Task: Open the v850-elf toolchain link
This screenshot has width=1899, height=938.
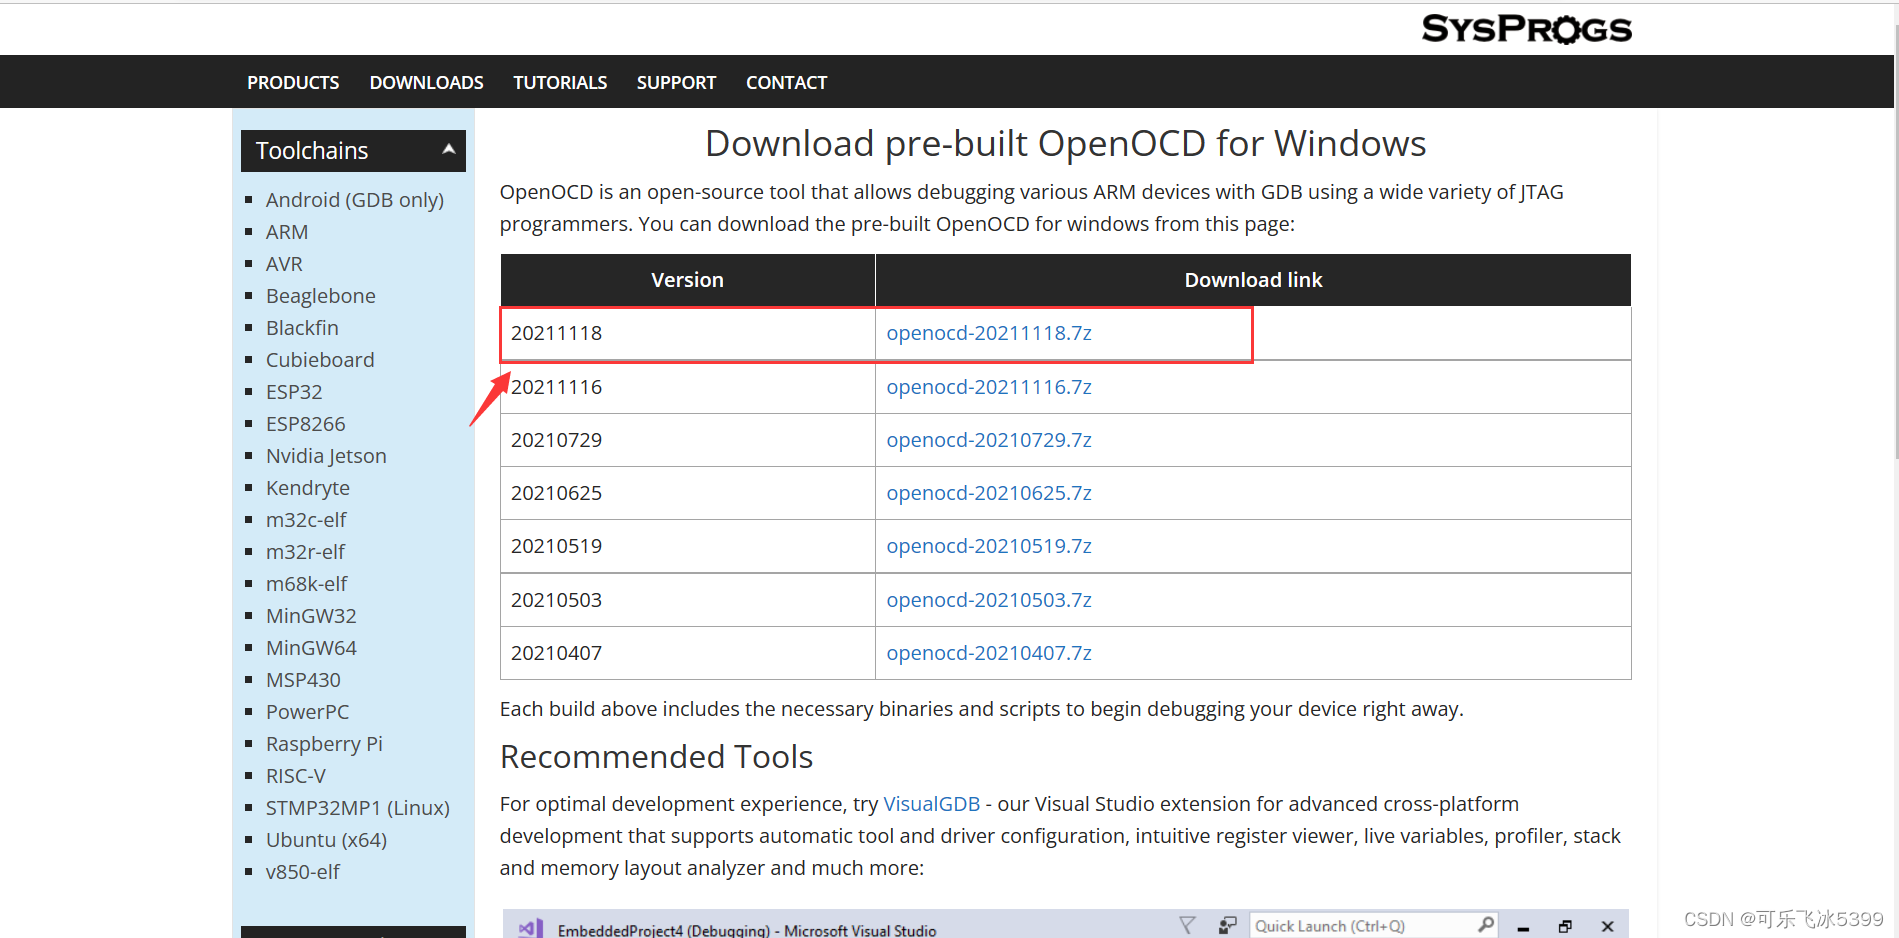Action: pyautogui.click(x=302, y=872)
